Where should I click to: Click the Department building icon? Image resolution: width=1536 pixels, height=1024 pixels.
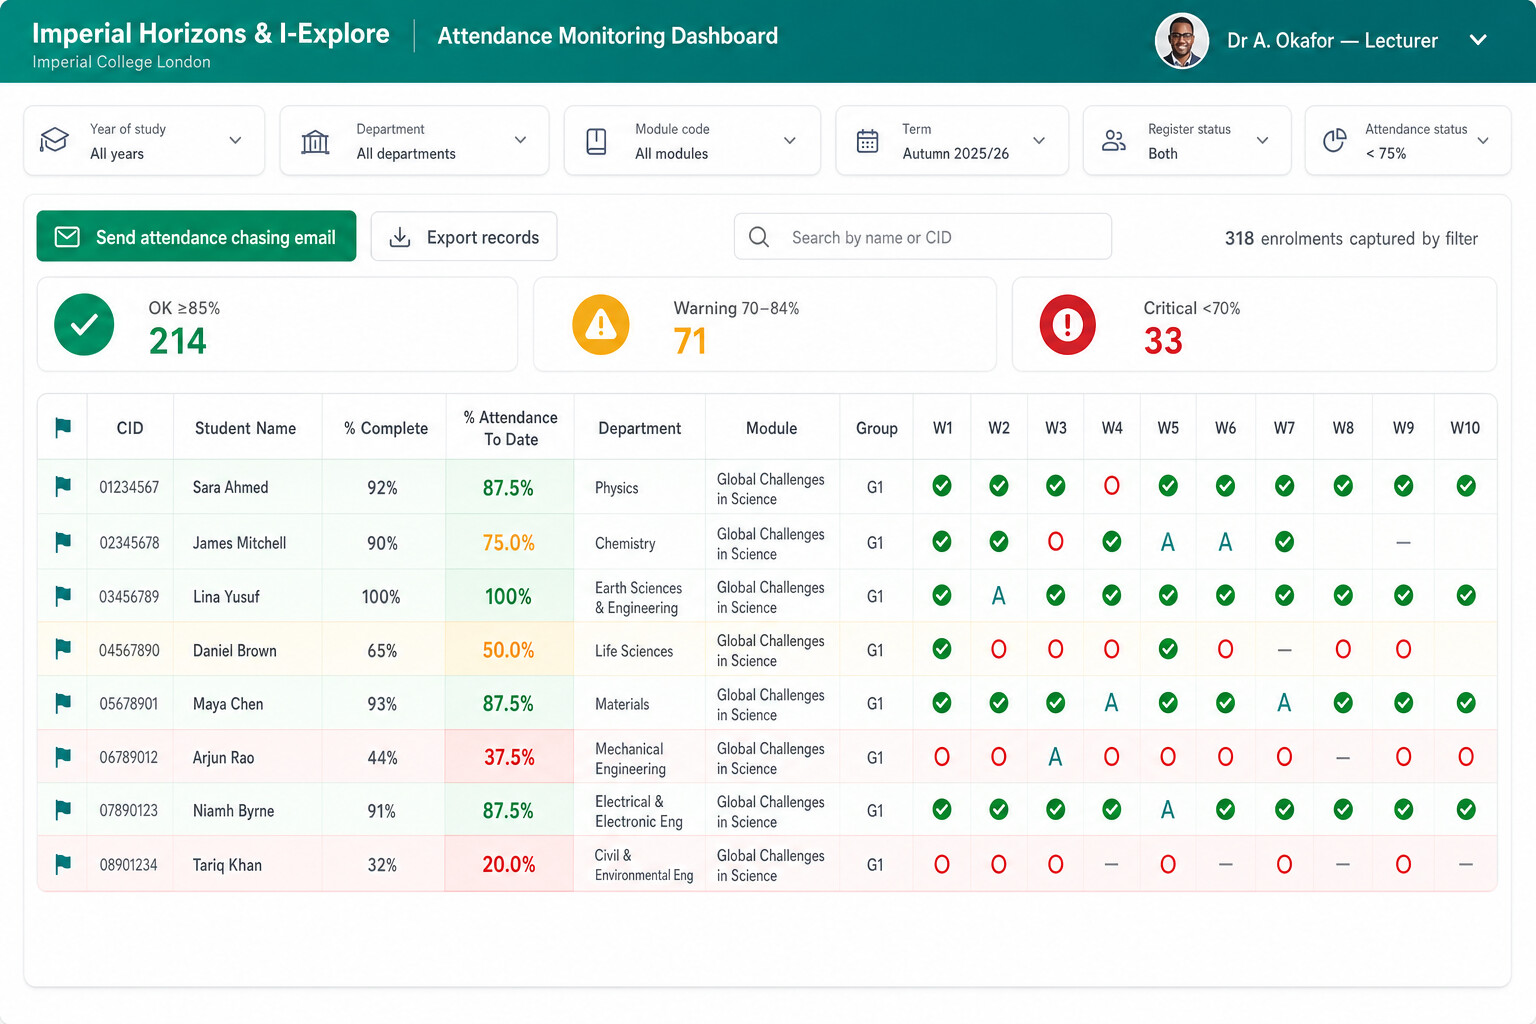pos(315,141)
